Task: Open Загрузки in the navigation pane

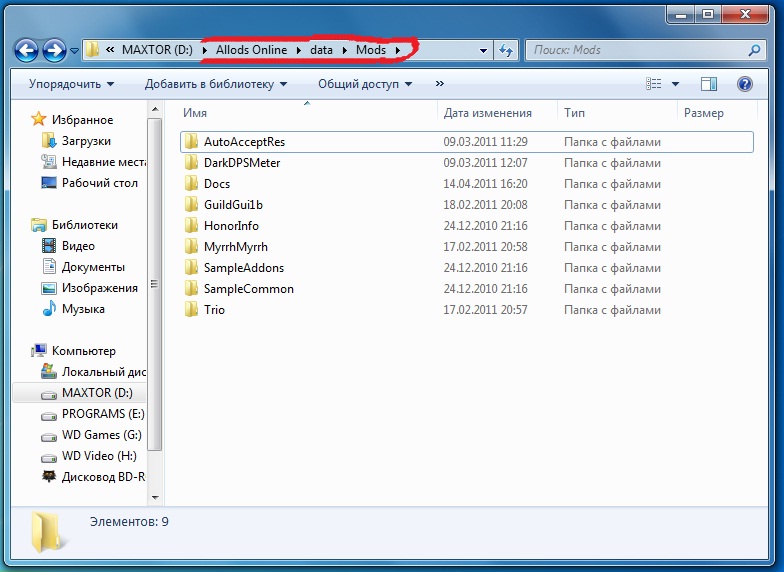Action: (76, 141)
